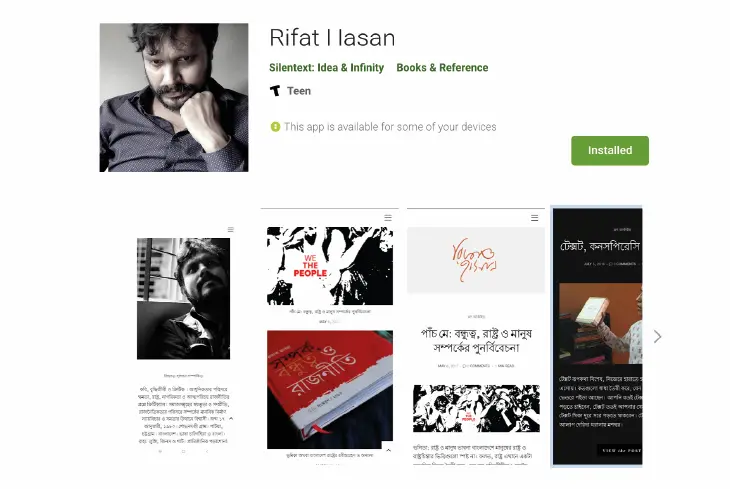Click the hamburger menu icon in first screenshot
This screenshot has width=730, height=489.
click(x=230, y=230)
